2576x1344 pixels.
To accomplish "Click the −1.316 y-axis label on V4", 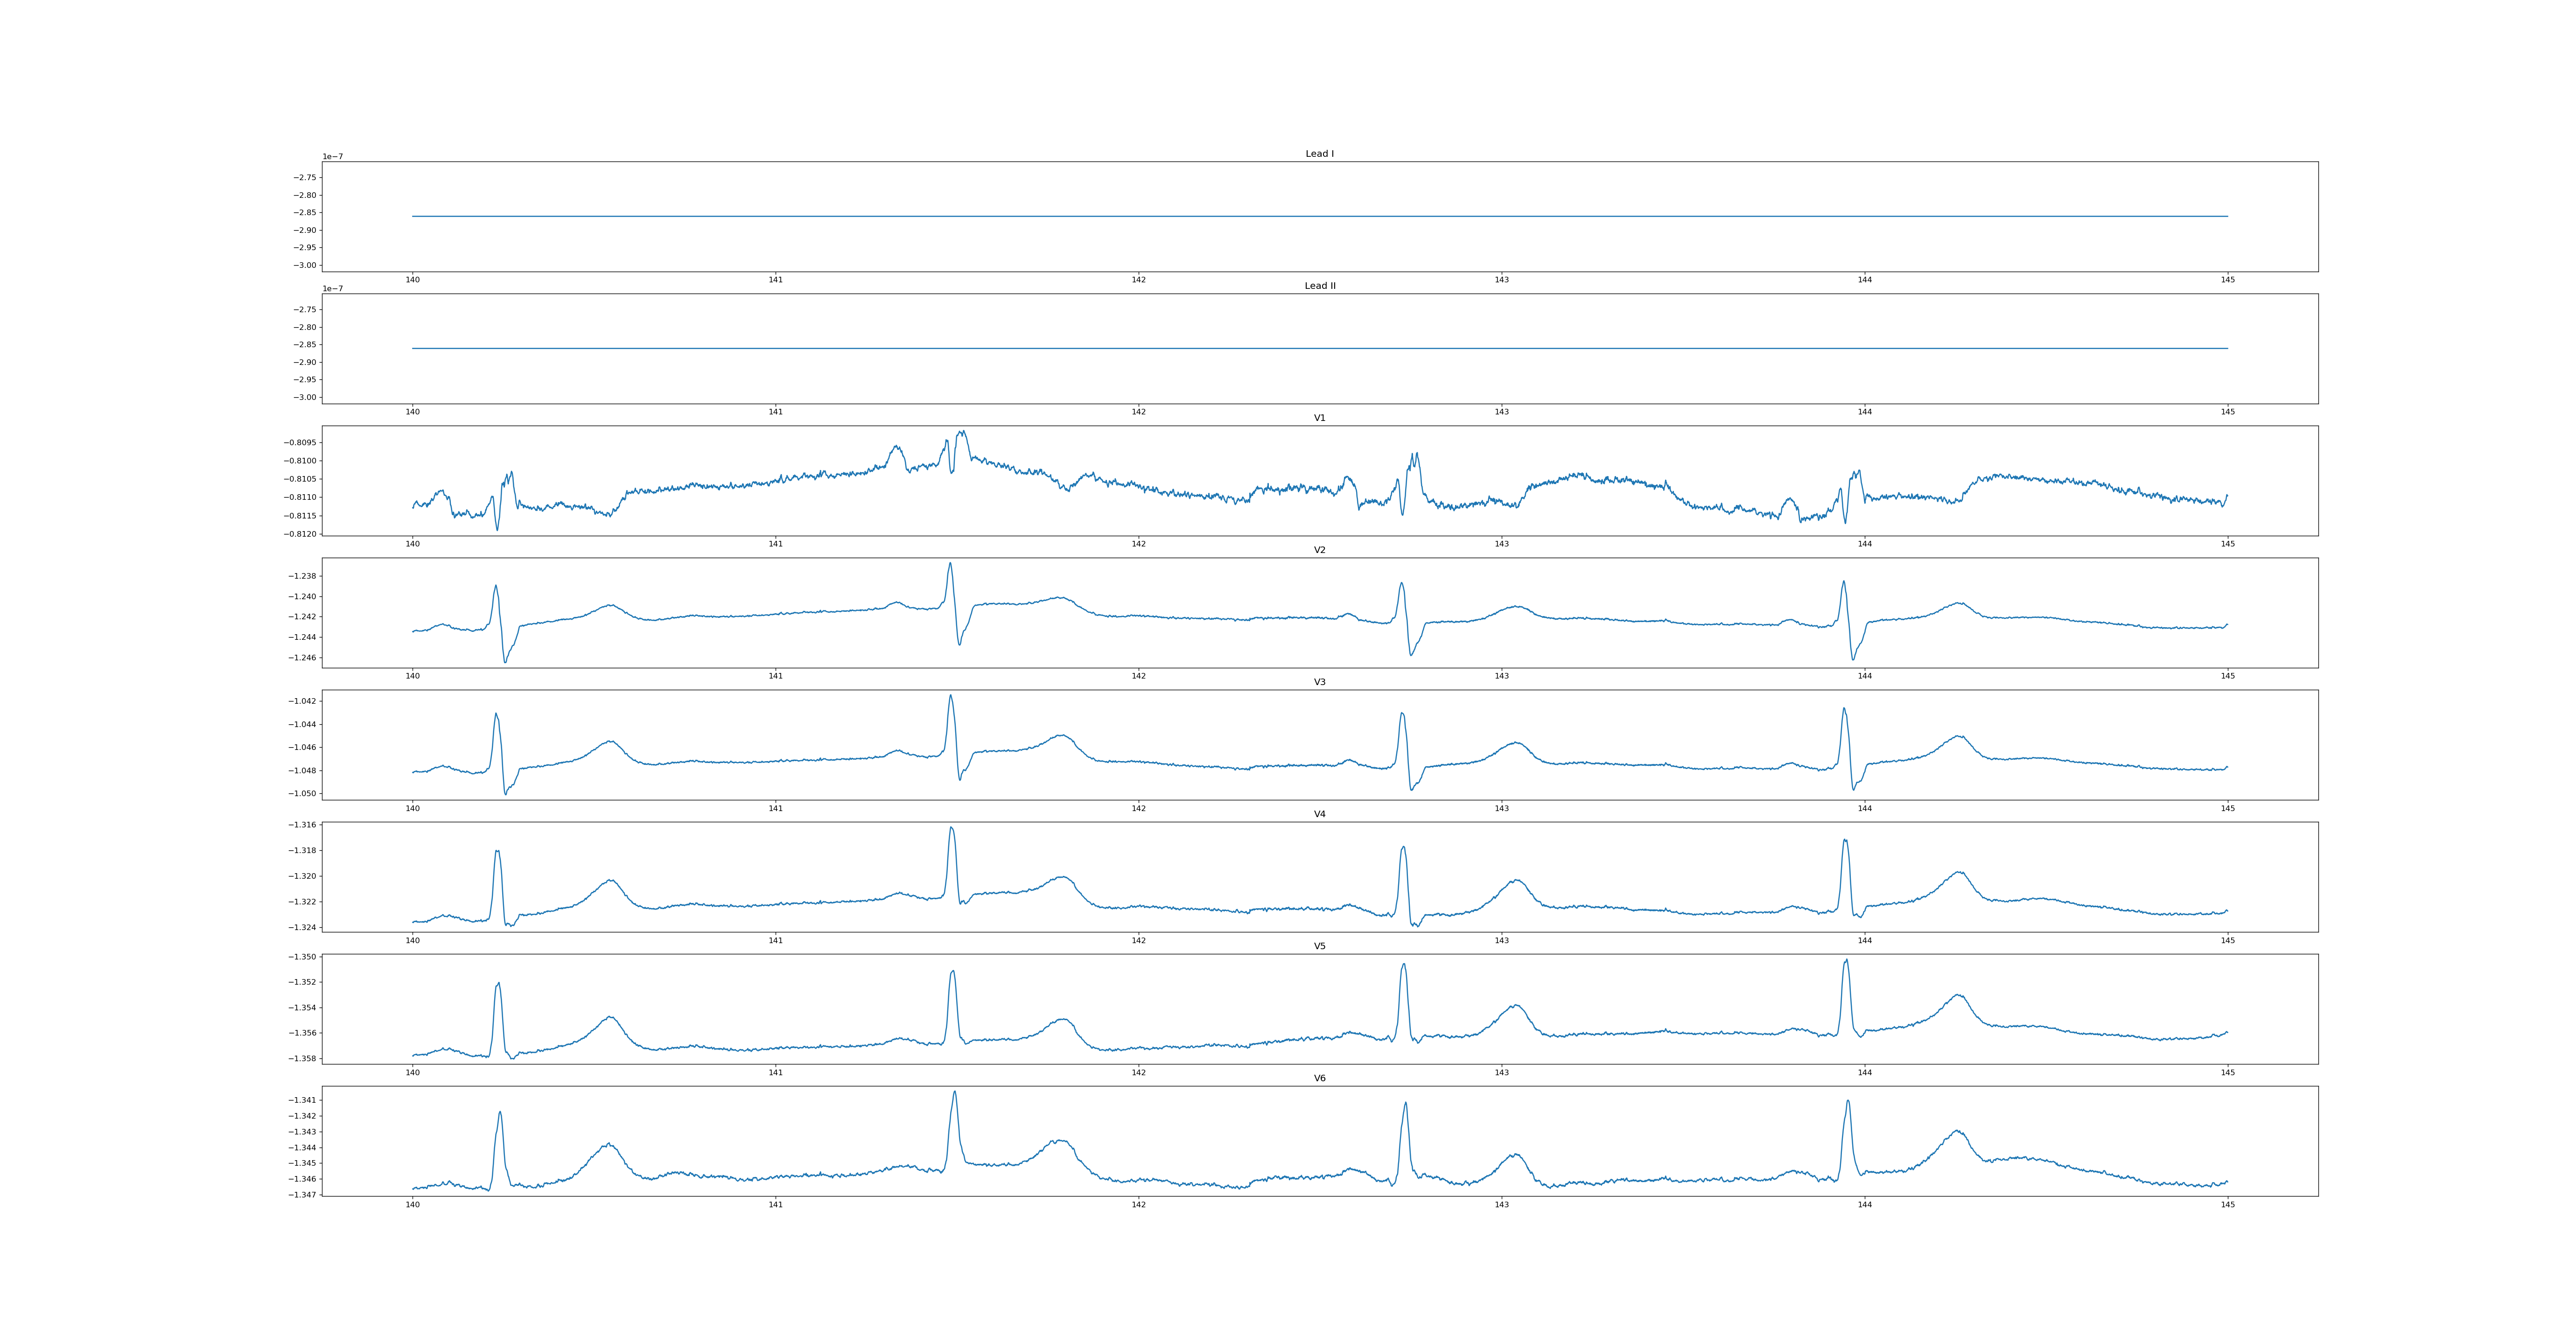I will coord(302,825).
